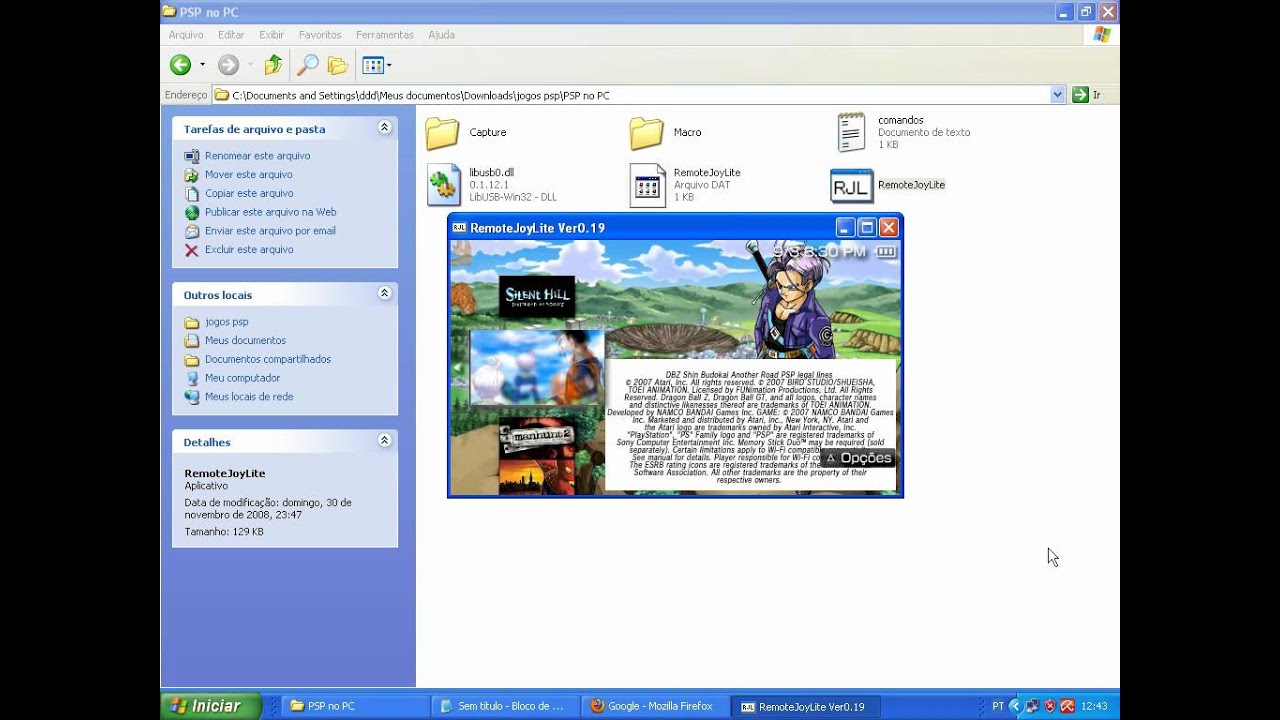Open the Back button history dropdown

[202, 65]
